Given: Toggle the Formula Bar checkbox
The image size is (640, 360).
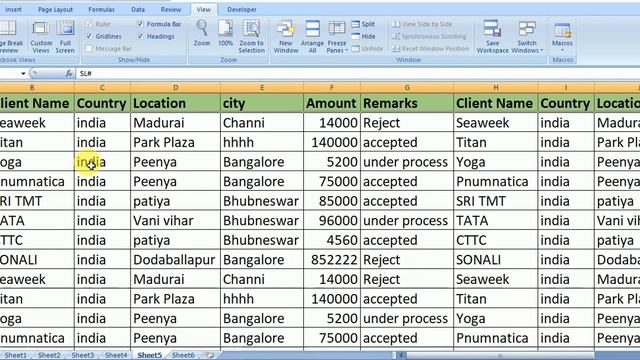Looking at the screenshot, I should coord(140,24).
